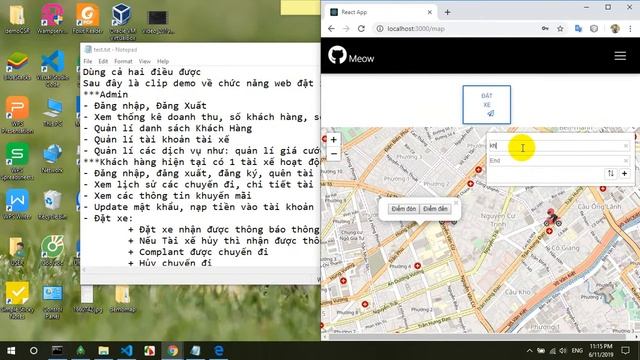Open Windows Start menu

(x=11, y=351)
